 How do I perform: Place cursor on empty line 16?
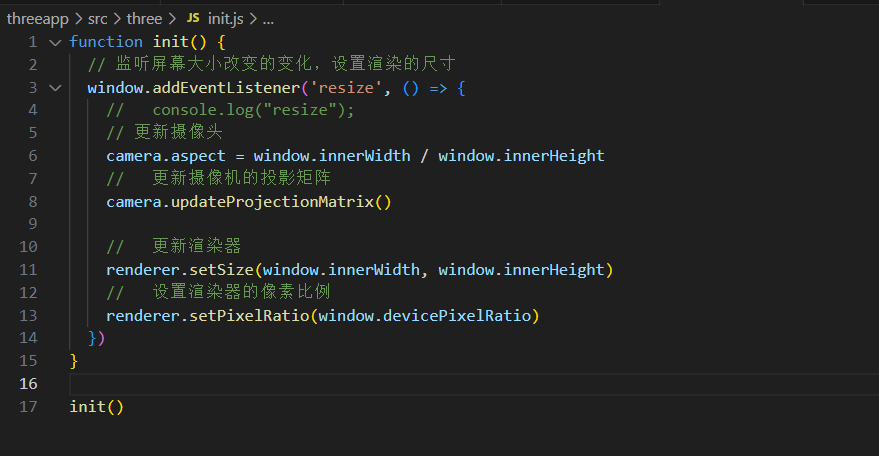[474, 384]
